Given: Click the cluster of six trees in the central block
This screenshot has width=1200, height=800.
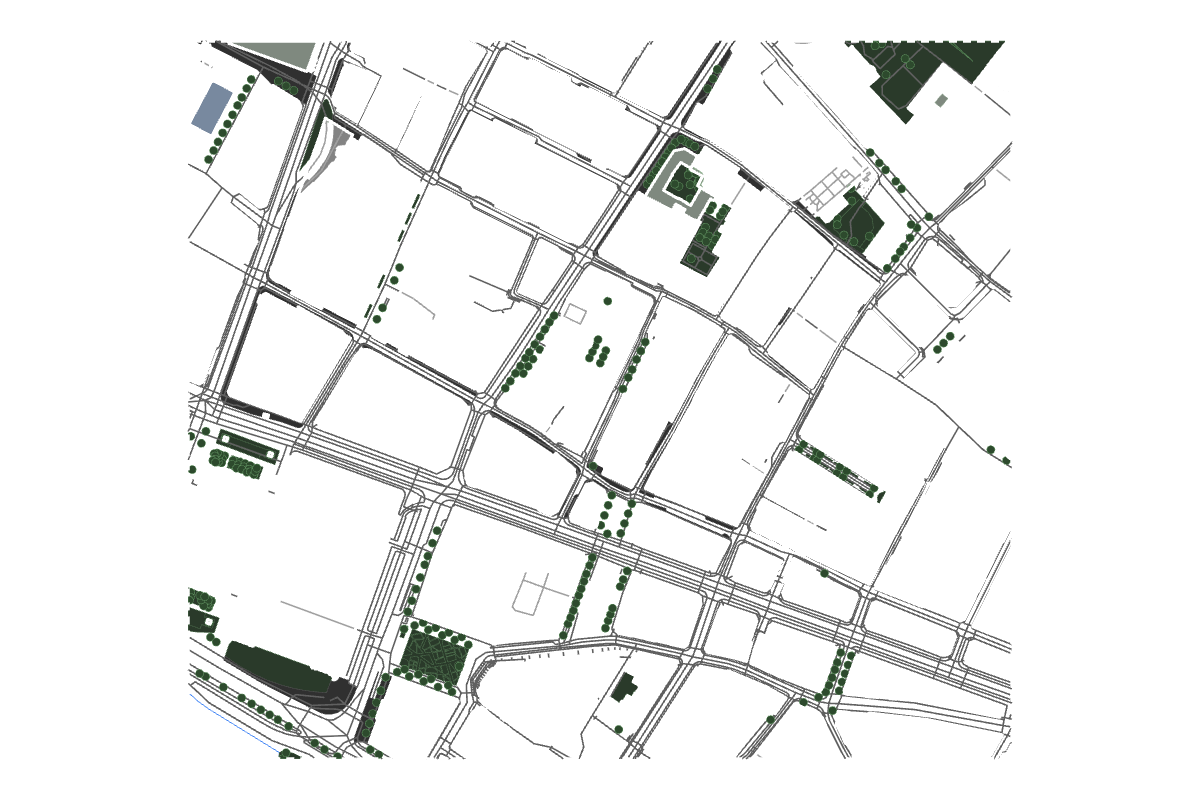Looking at the screenshot, I should coord(598,352).
